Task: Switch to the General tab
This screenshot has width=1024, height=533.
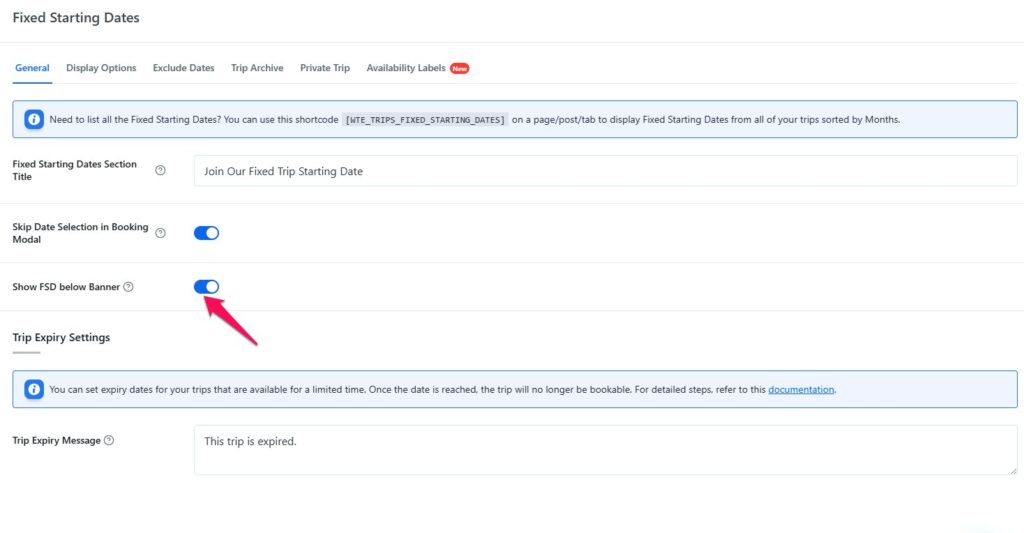Action: pyautogui.click(x=32, y=68)
